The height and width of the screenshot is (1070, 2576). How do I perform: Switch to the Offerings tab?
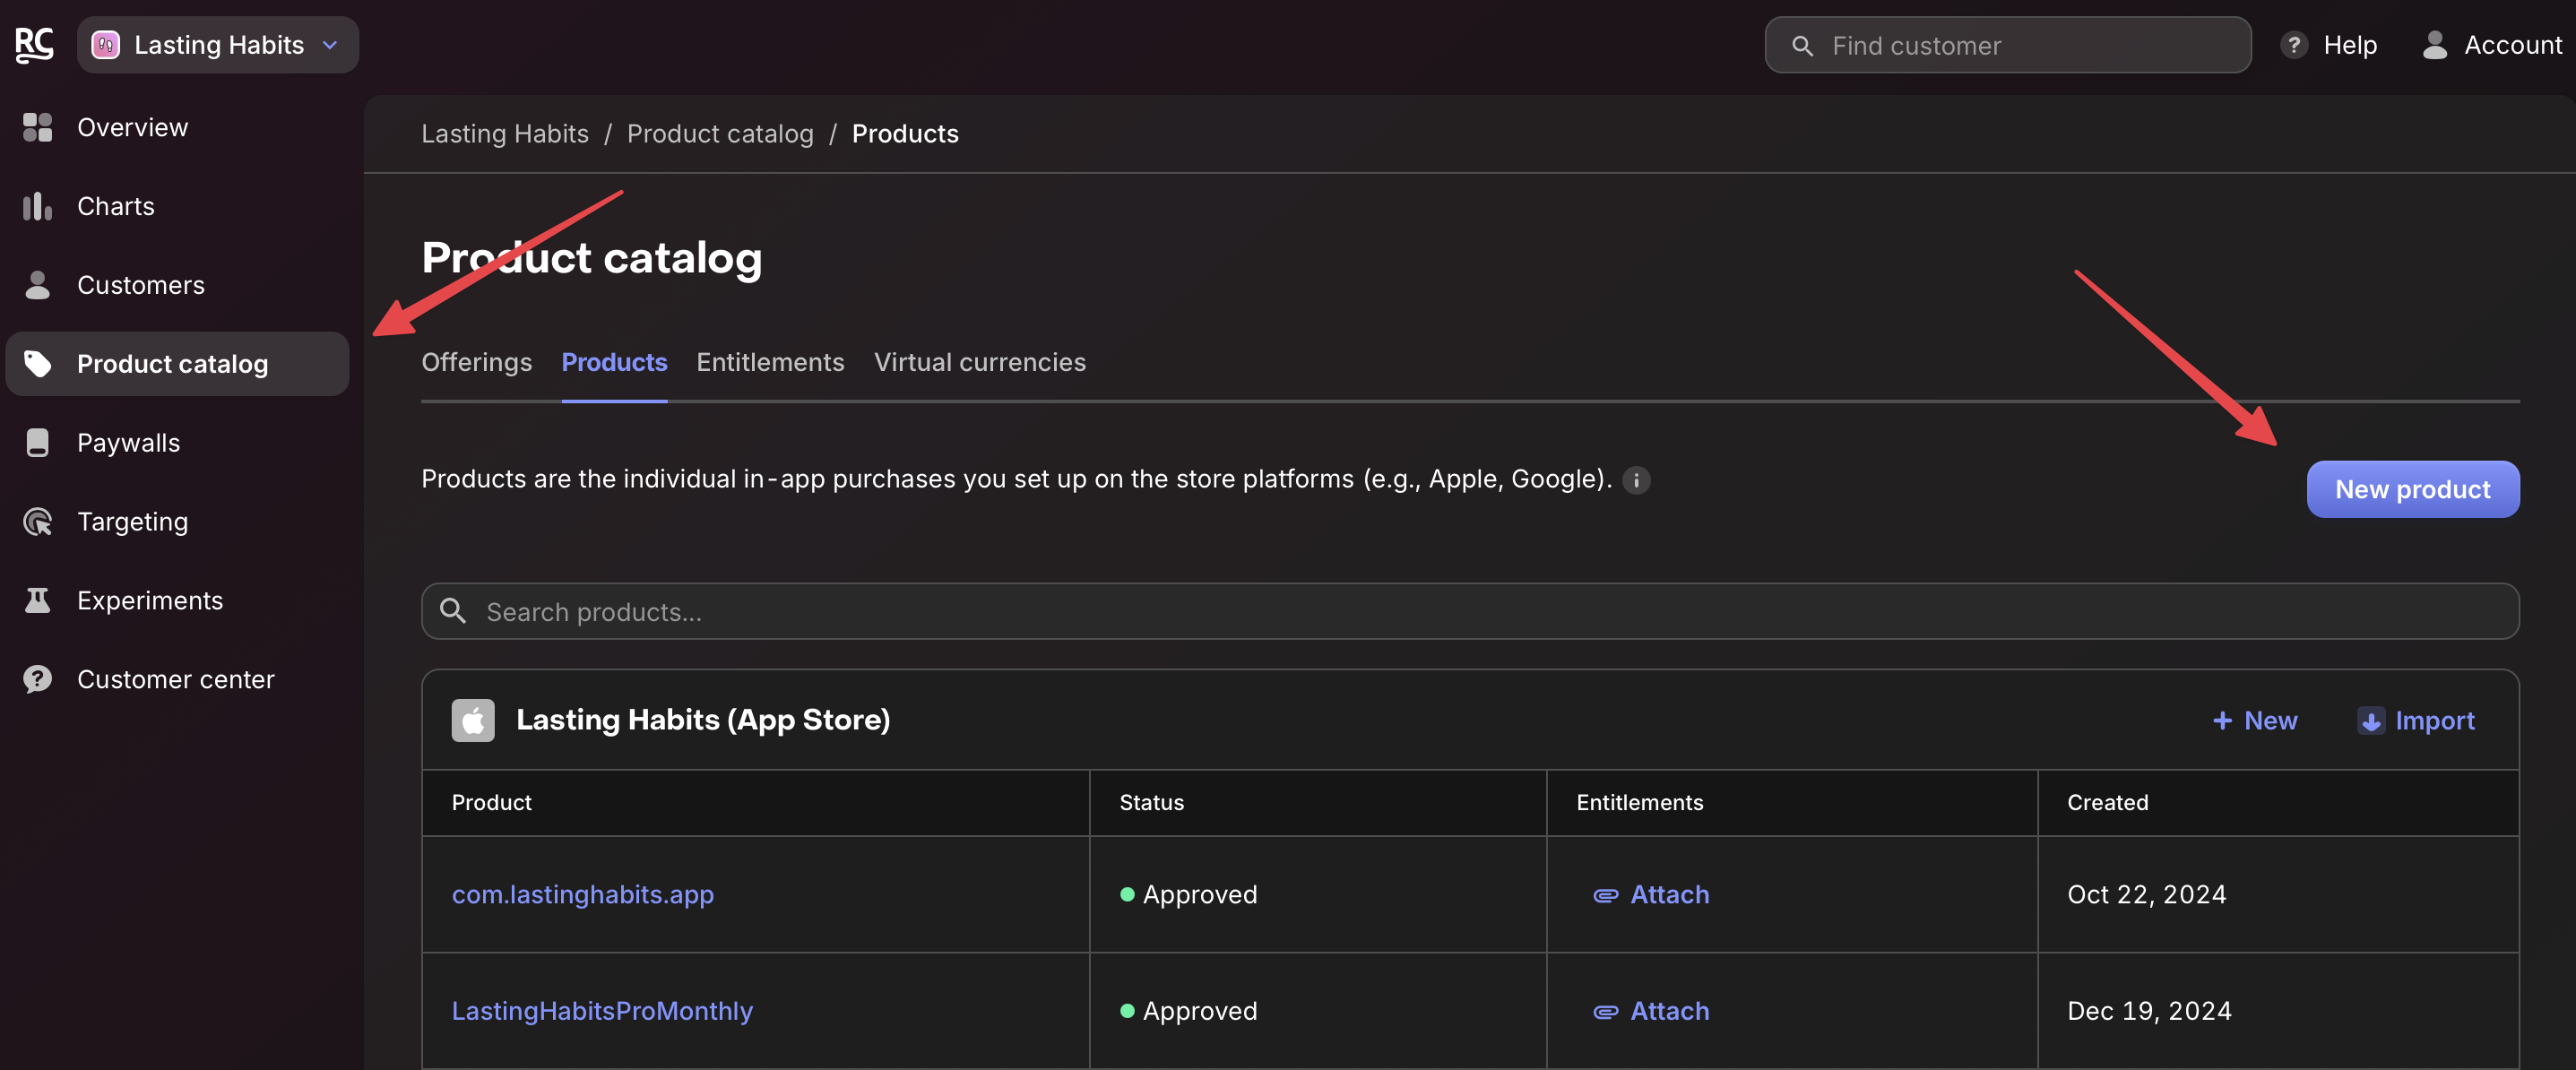click(476, 363)
